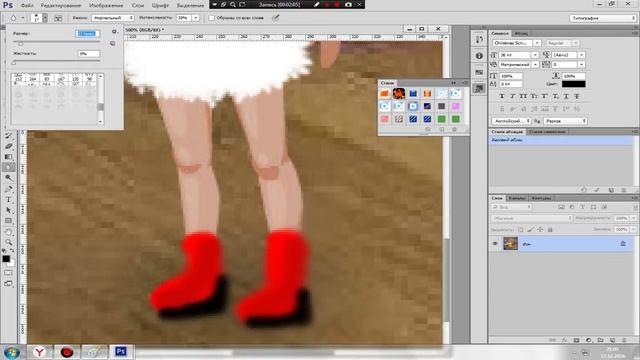The width and height of the screenshot is (640, 360).
Task: Click the text color black swatch
Action: [x=573, y=84]
